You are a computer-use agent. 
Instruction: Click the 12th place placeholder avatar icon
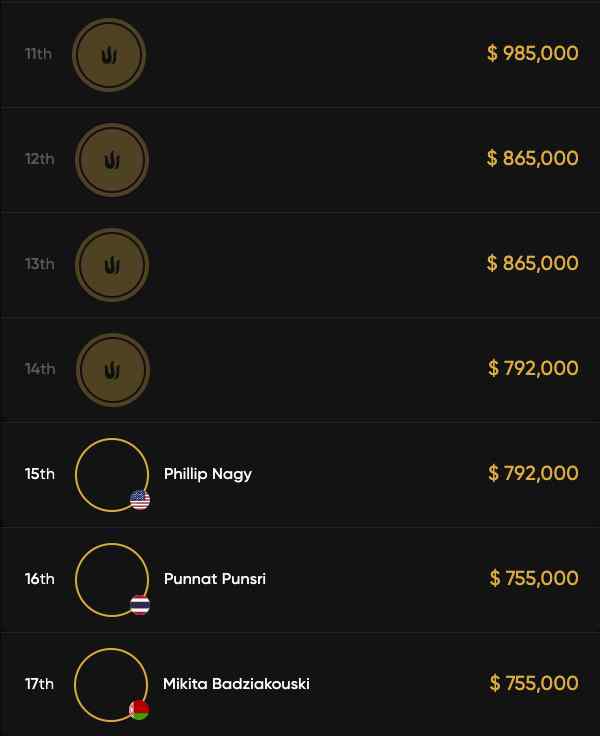[x=111, y=159]
